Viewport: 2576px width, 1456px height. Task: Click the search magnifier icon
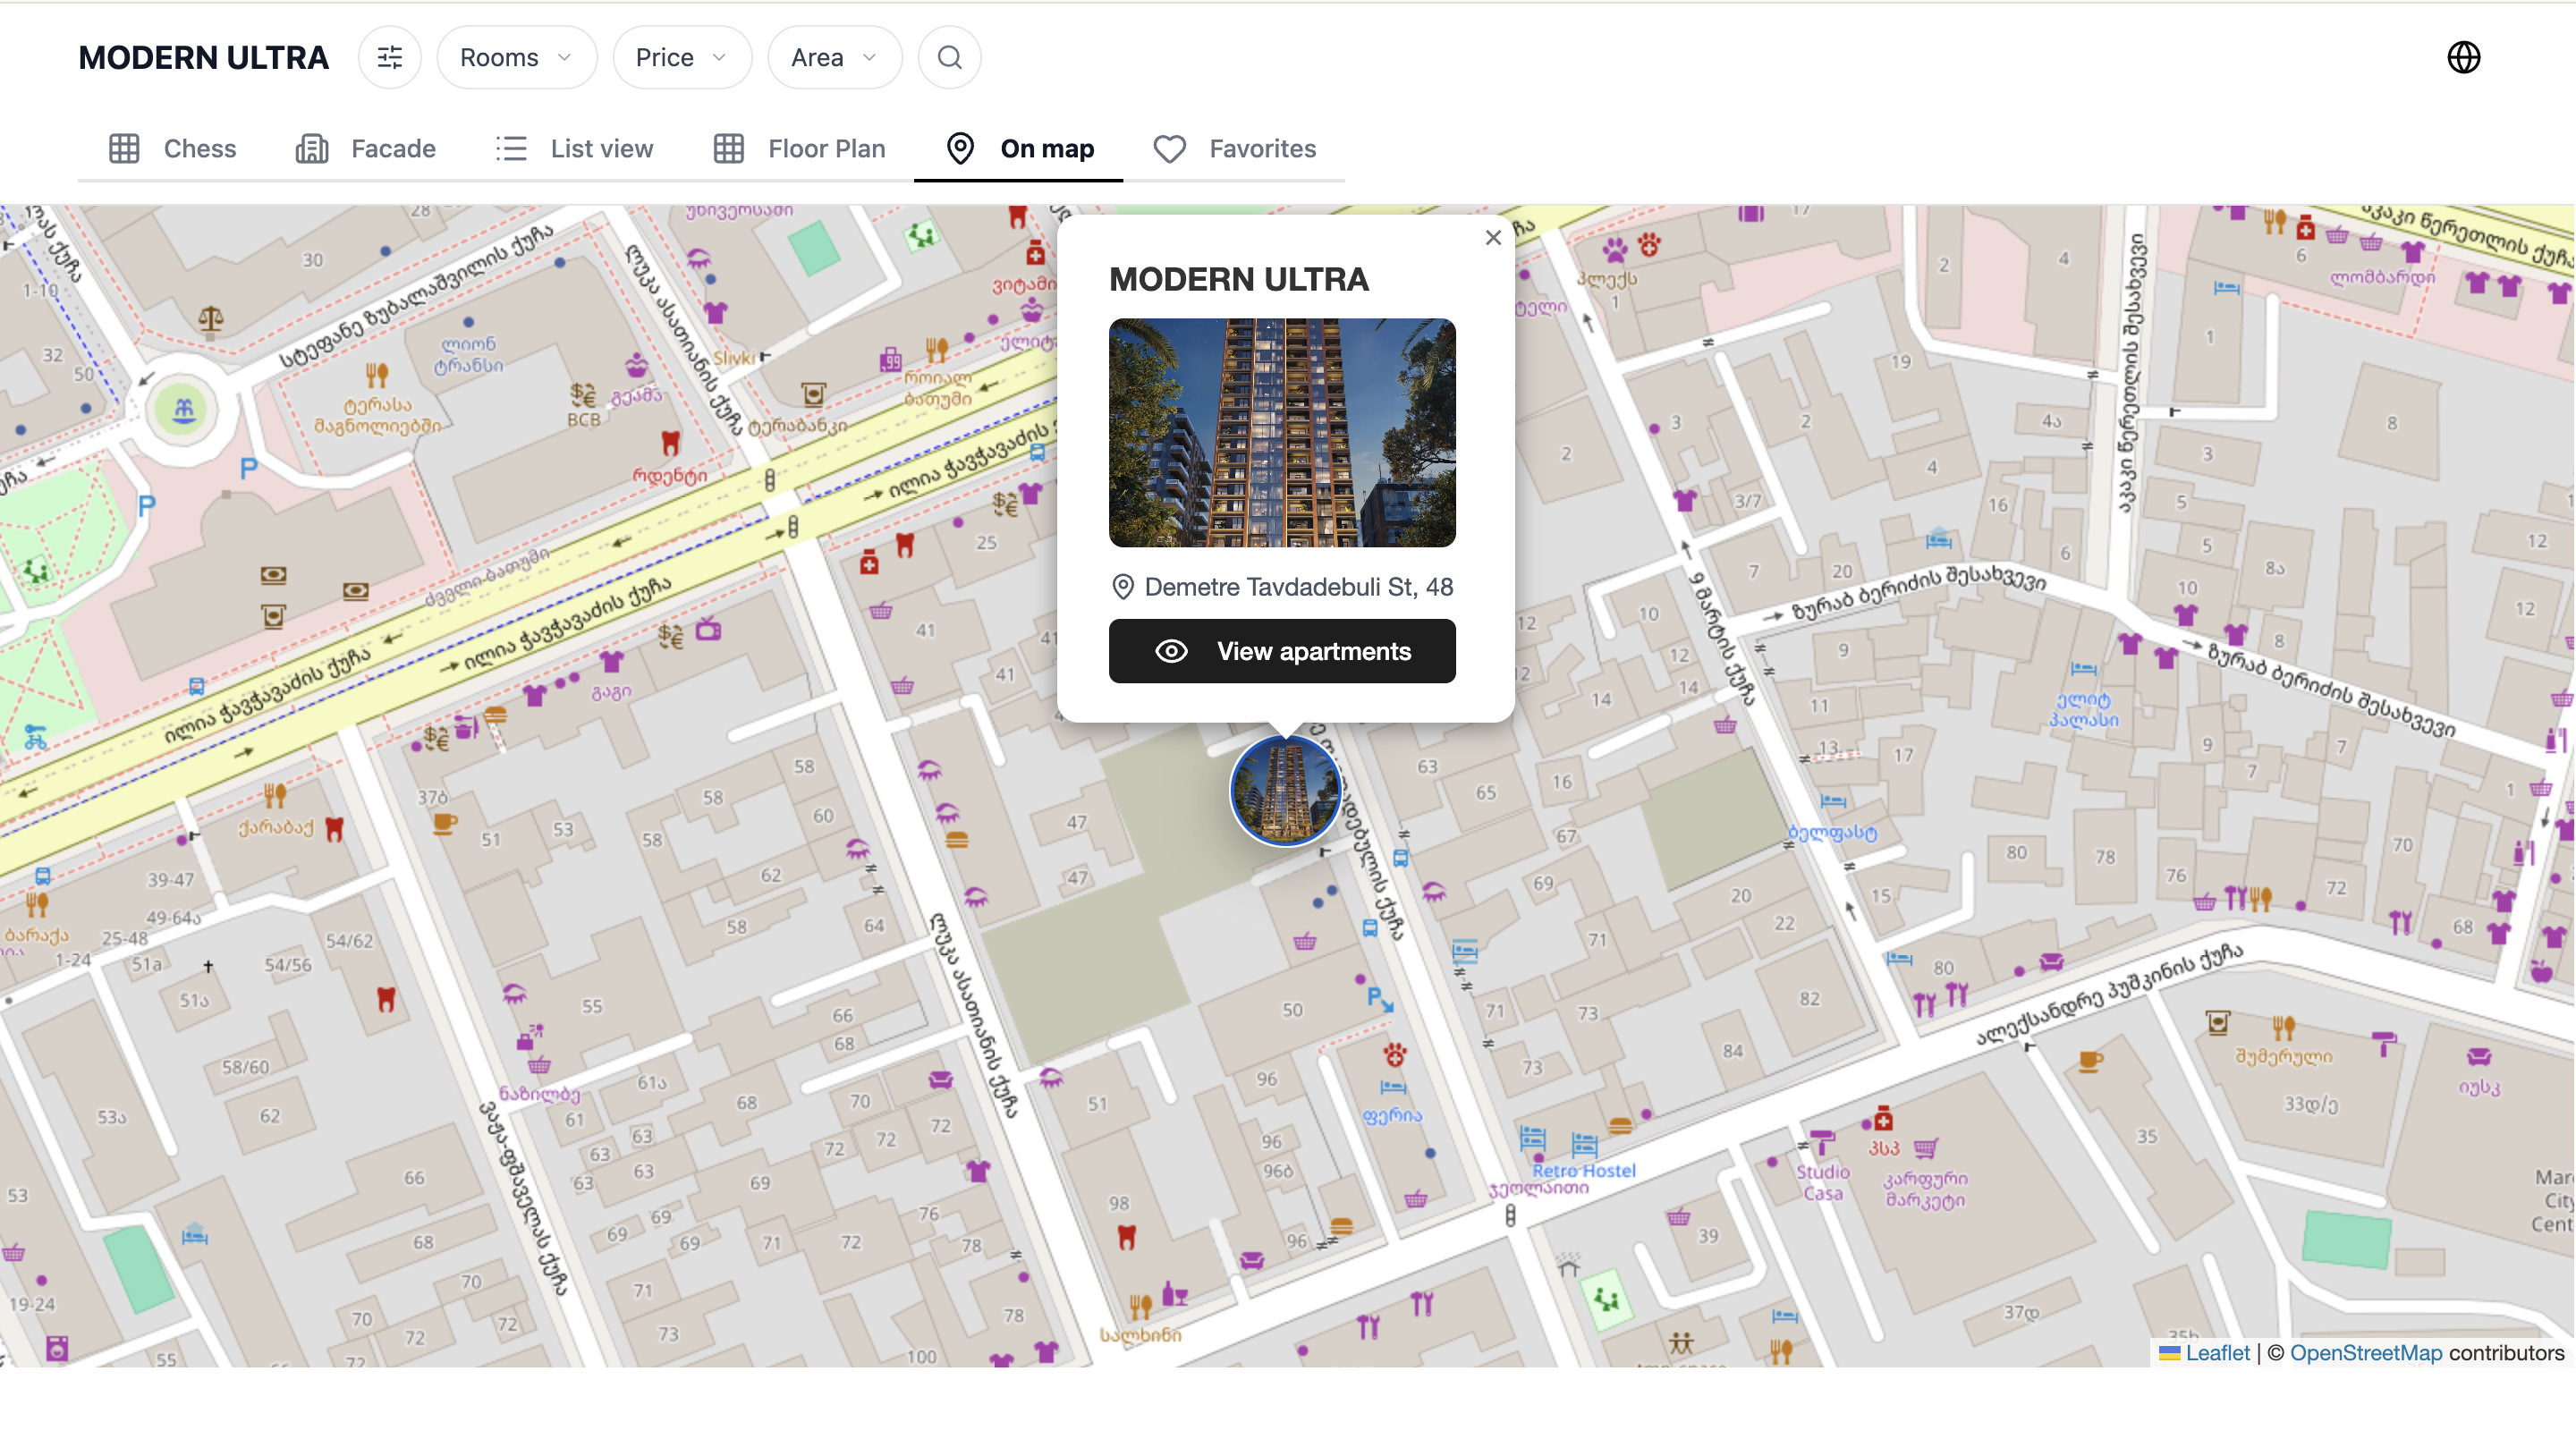(949, 57)
